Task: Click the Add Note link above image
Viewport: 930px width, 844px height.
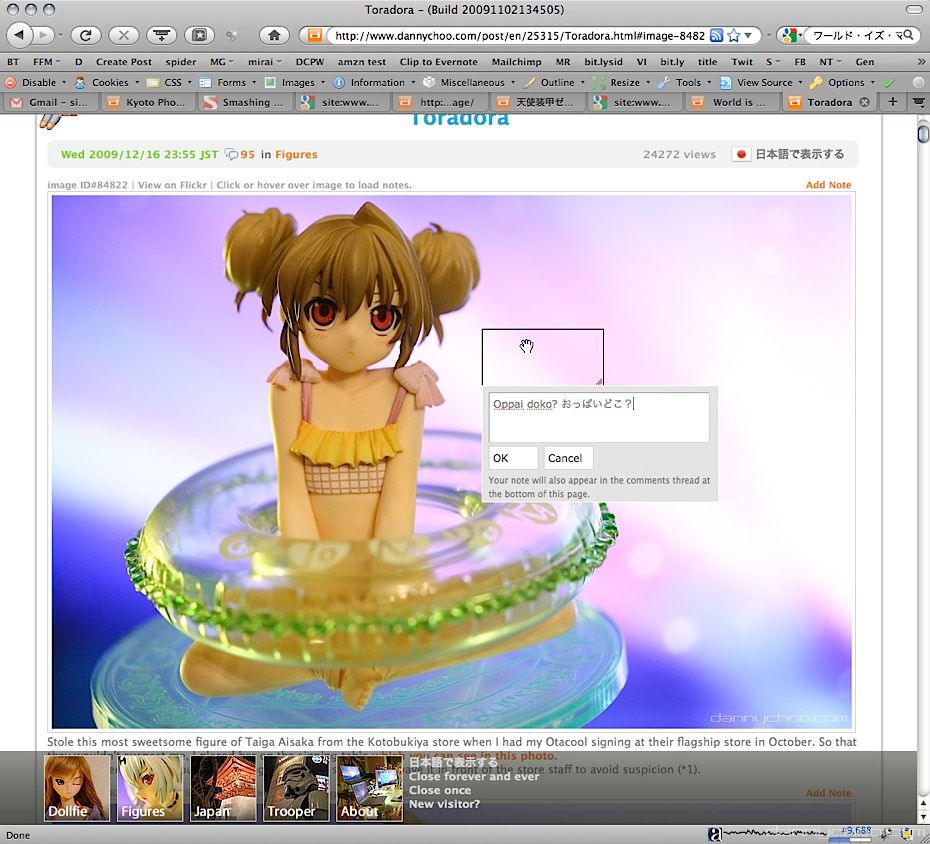Action: tap(828, 185)
